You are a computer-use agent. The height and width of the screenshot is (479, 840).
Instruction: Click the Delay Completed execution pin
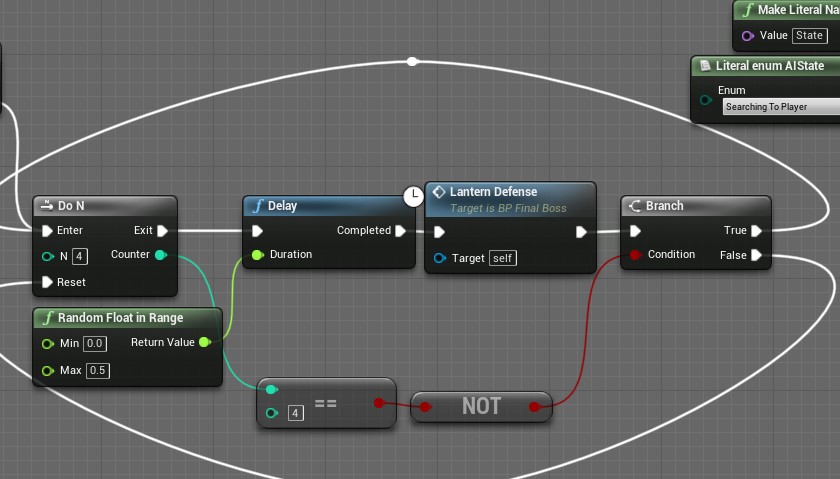pyautogui.click(x=401, y=231)
